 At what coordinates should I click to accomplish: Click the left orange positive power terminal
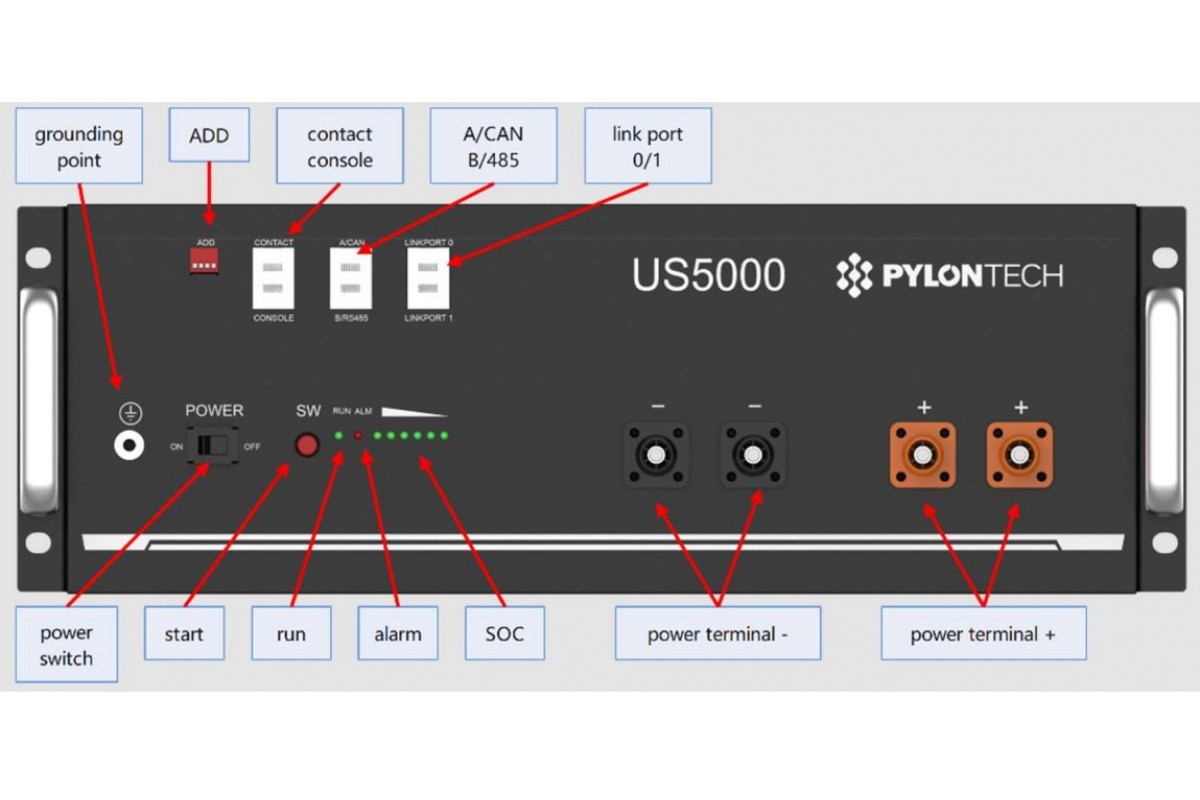(x=922, y=456)
